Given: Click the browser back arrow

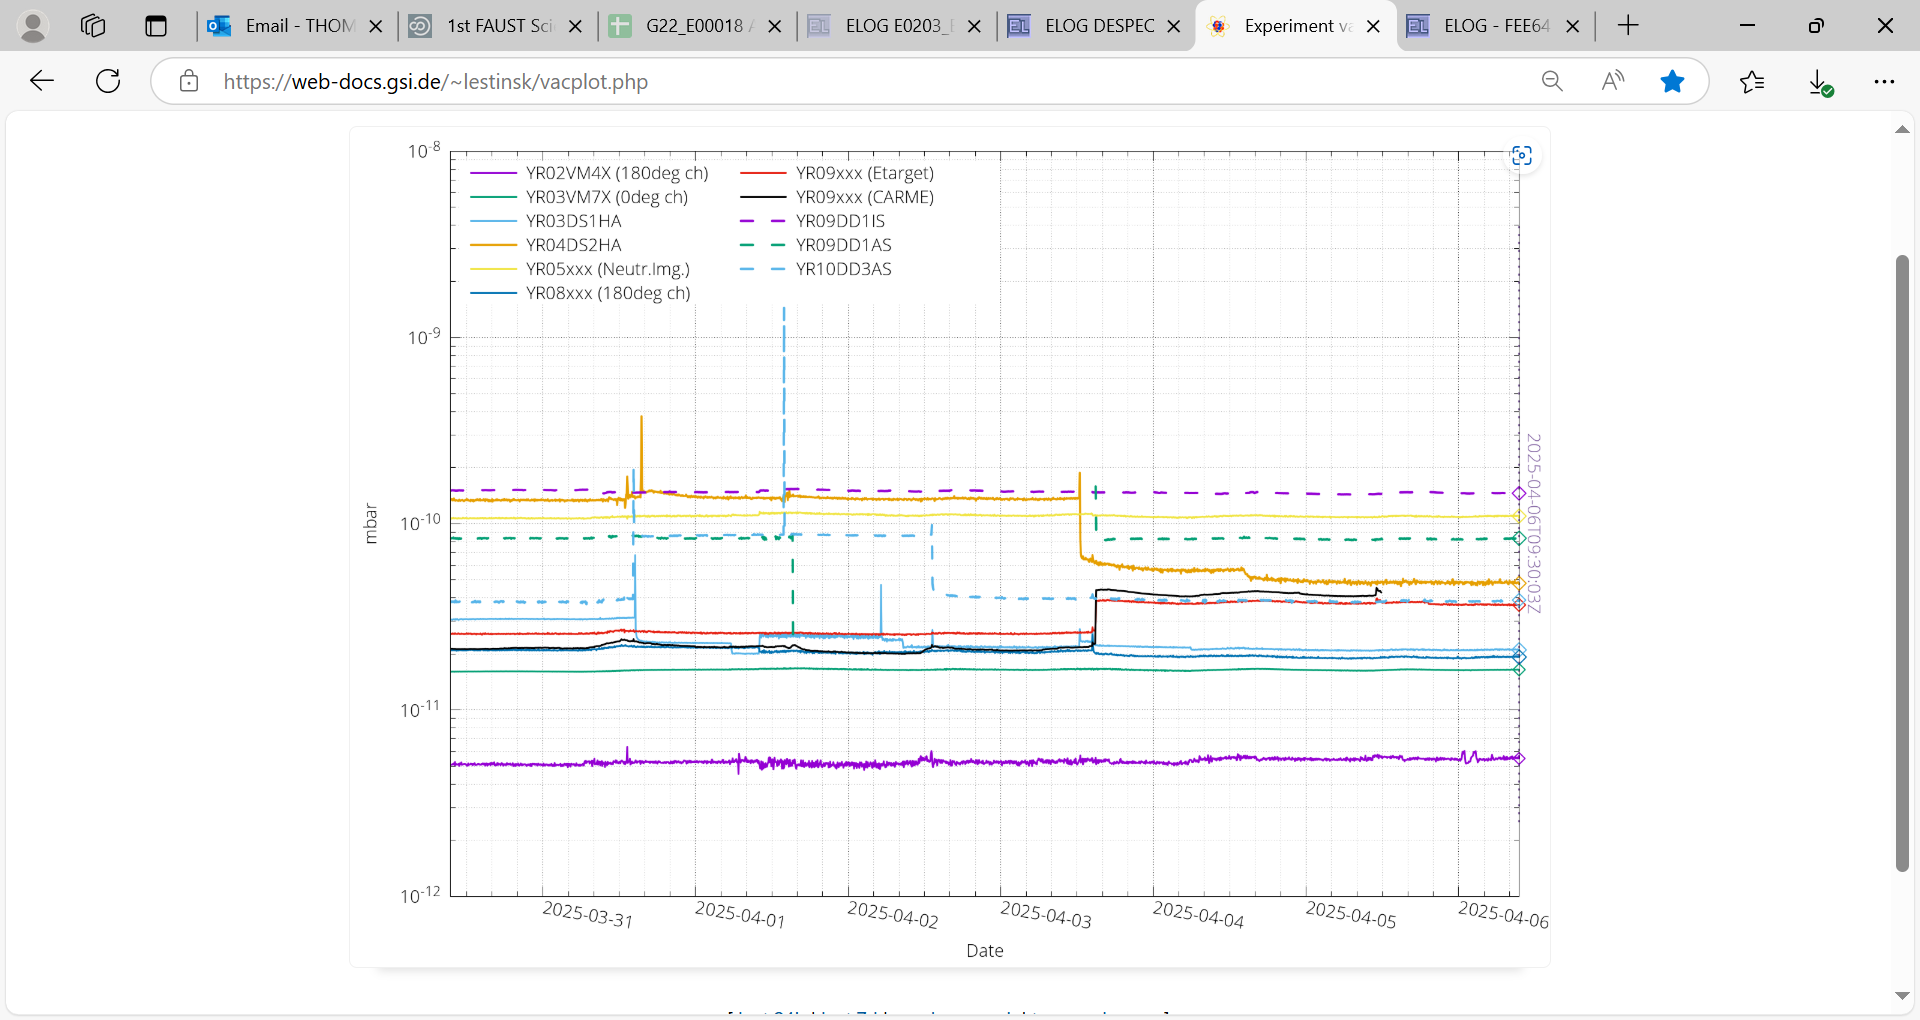Looking at the screenshot, I should (41, 81).
